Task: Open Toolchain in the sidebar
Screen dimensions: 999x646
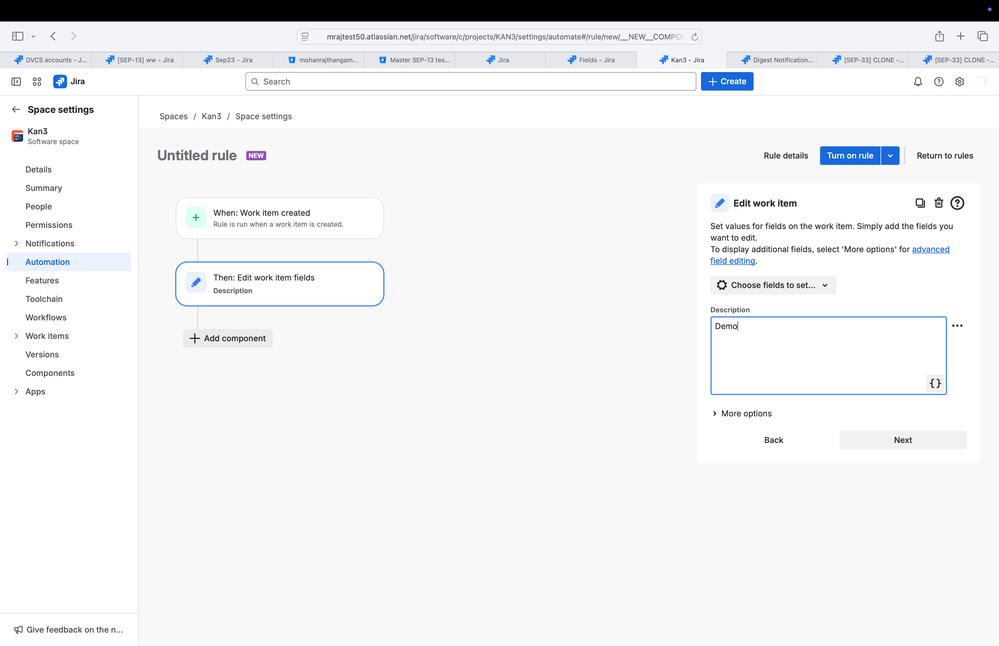Action: [44, 299]
